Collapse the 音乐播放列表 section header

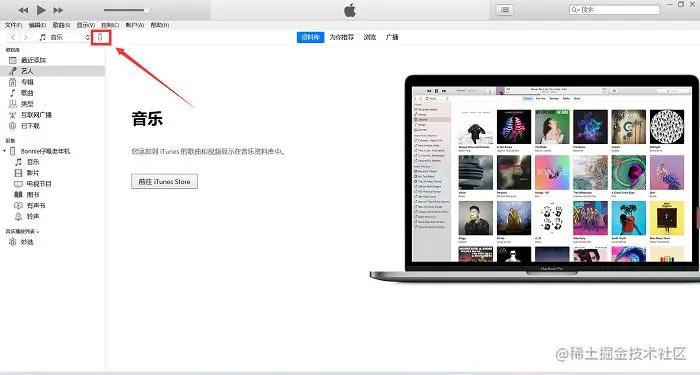point(22,232)
